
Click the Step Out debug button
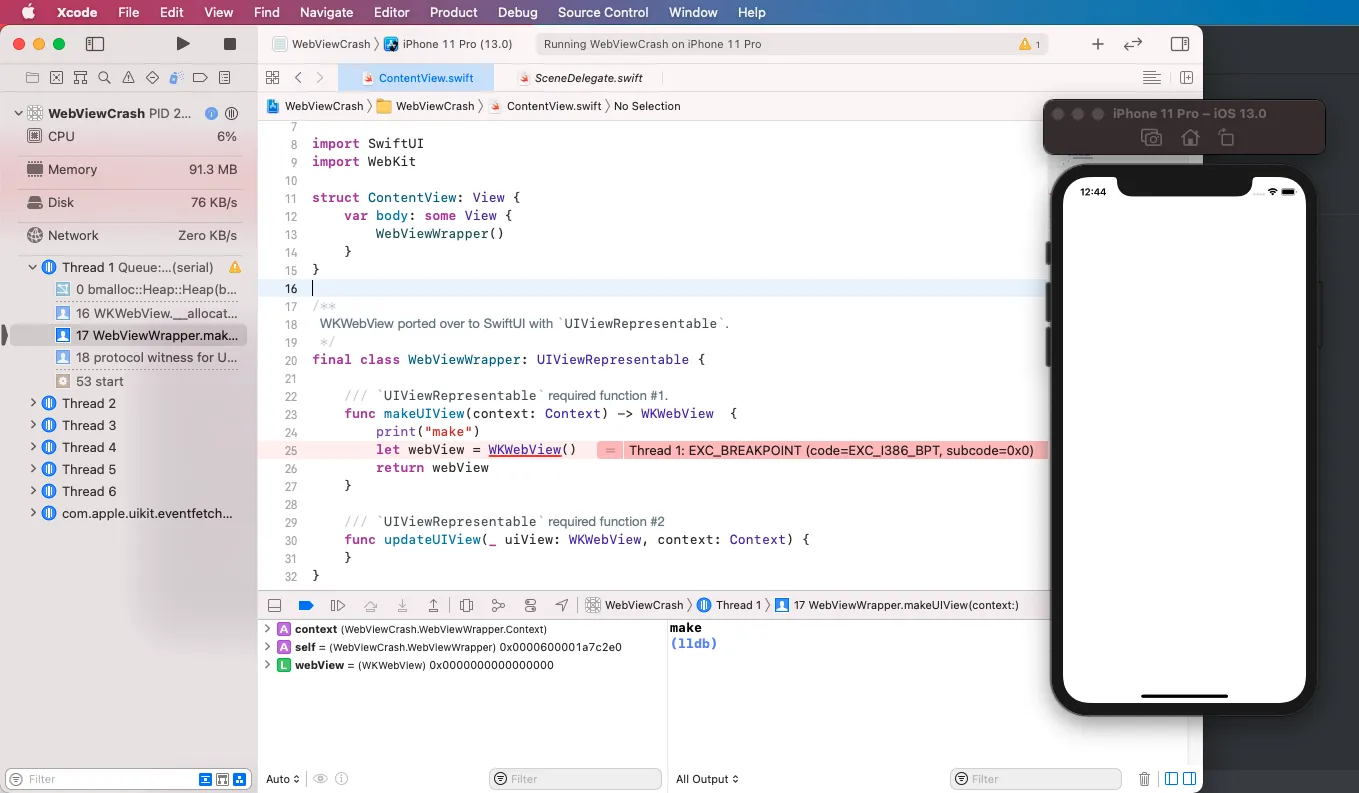pos(433,605)
